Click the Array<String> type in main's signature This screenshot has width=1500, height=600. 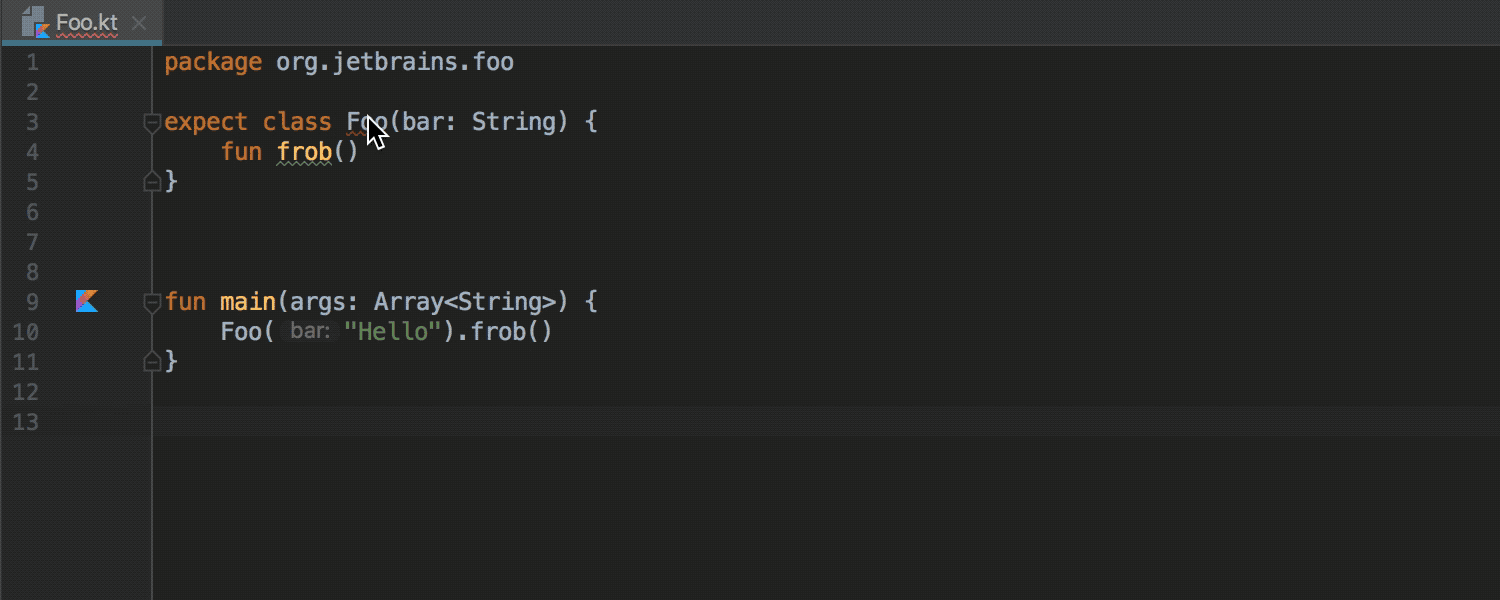click(x=464, y=302)
